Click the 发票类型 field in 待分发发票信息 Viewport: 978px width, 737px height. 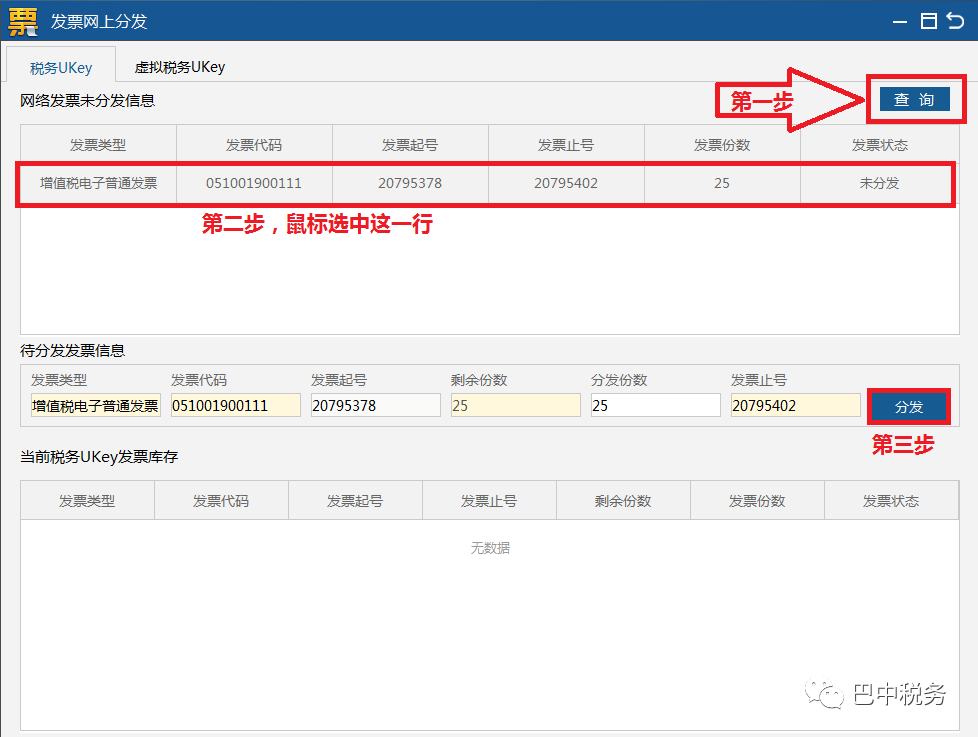[x=95, y=405]
